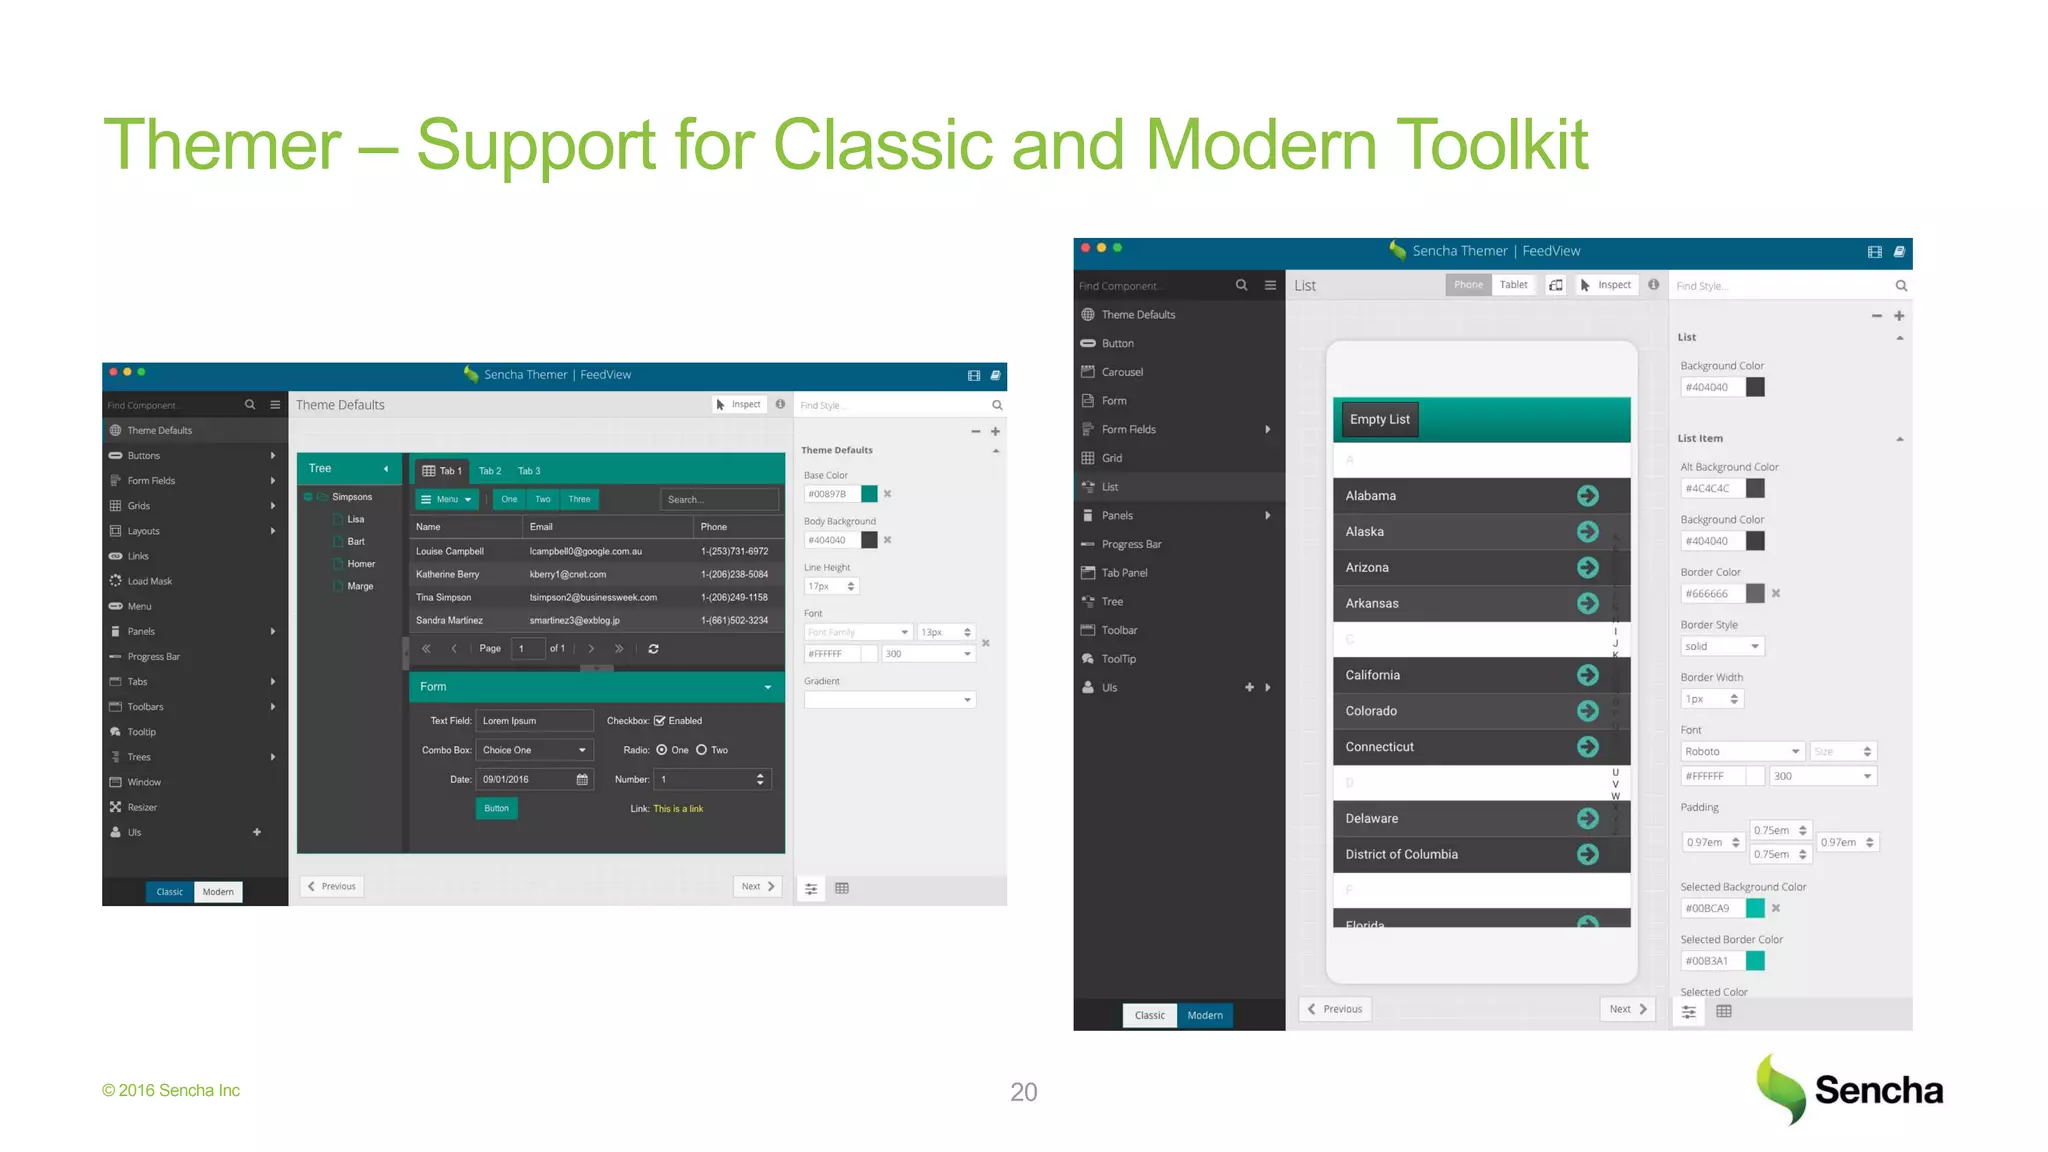Open the Gradient dropdown
2048x1152 pixels.
[890, 700]
